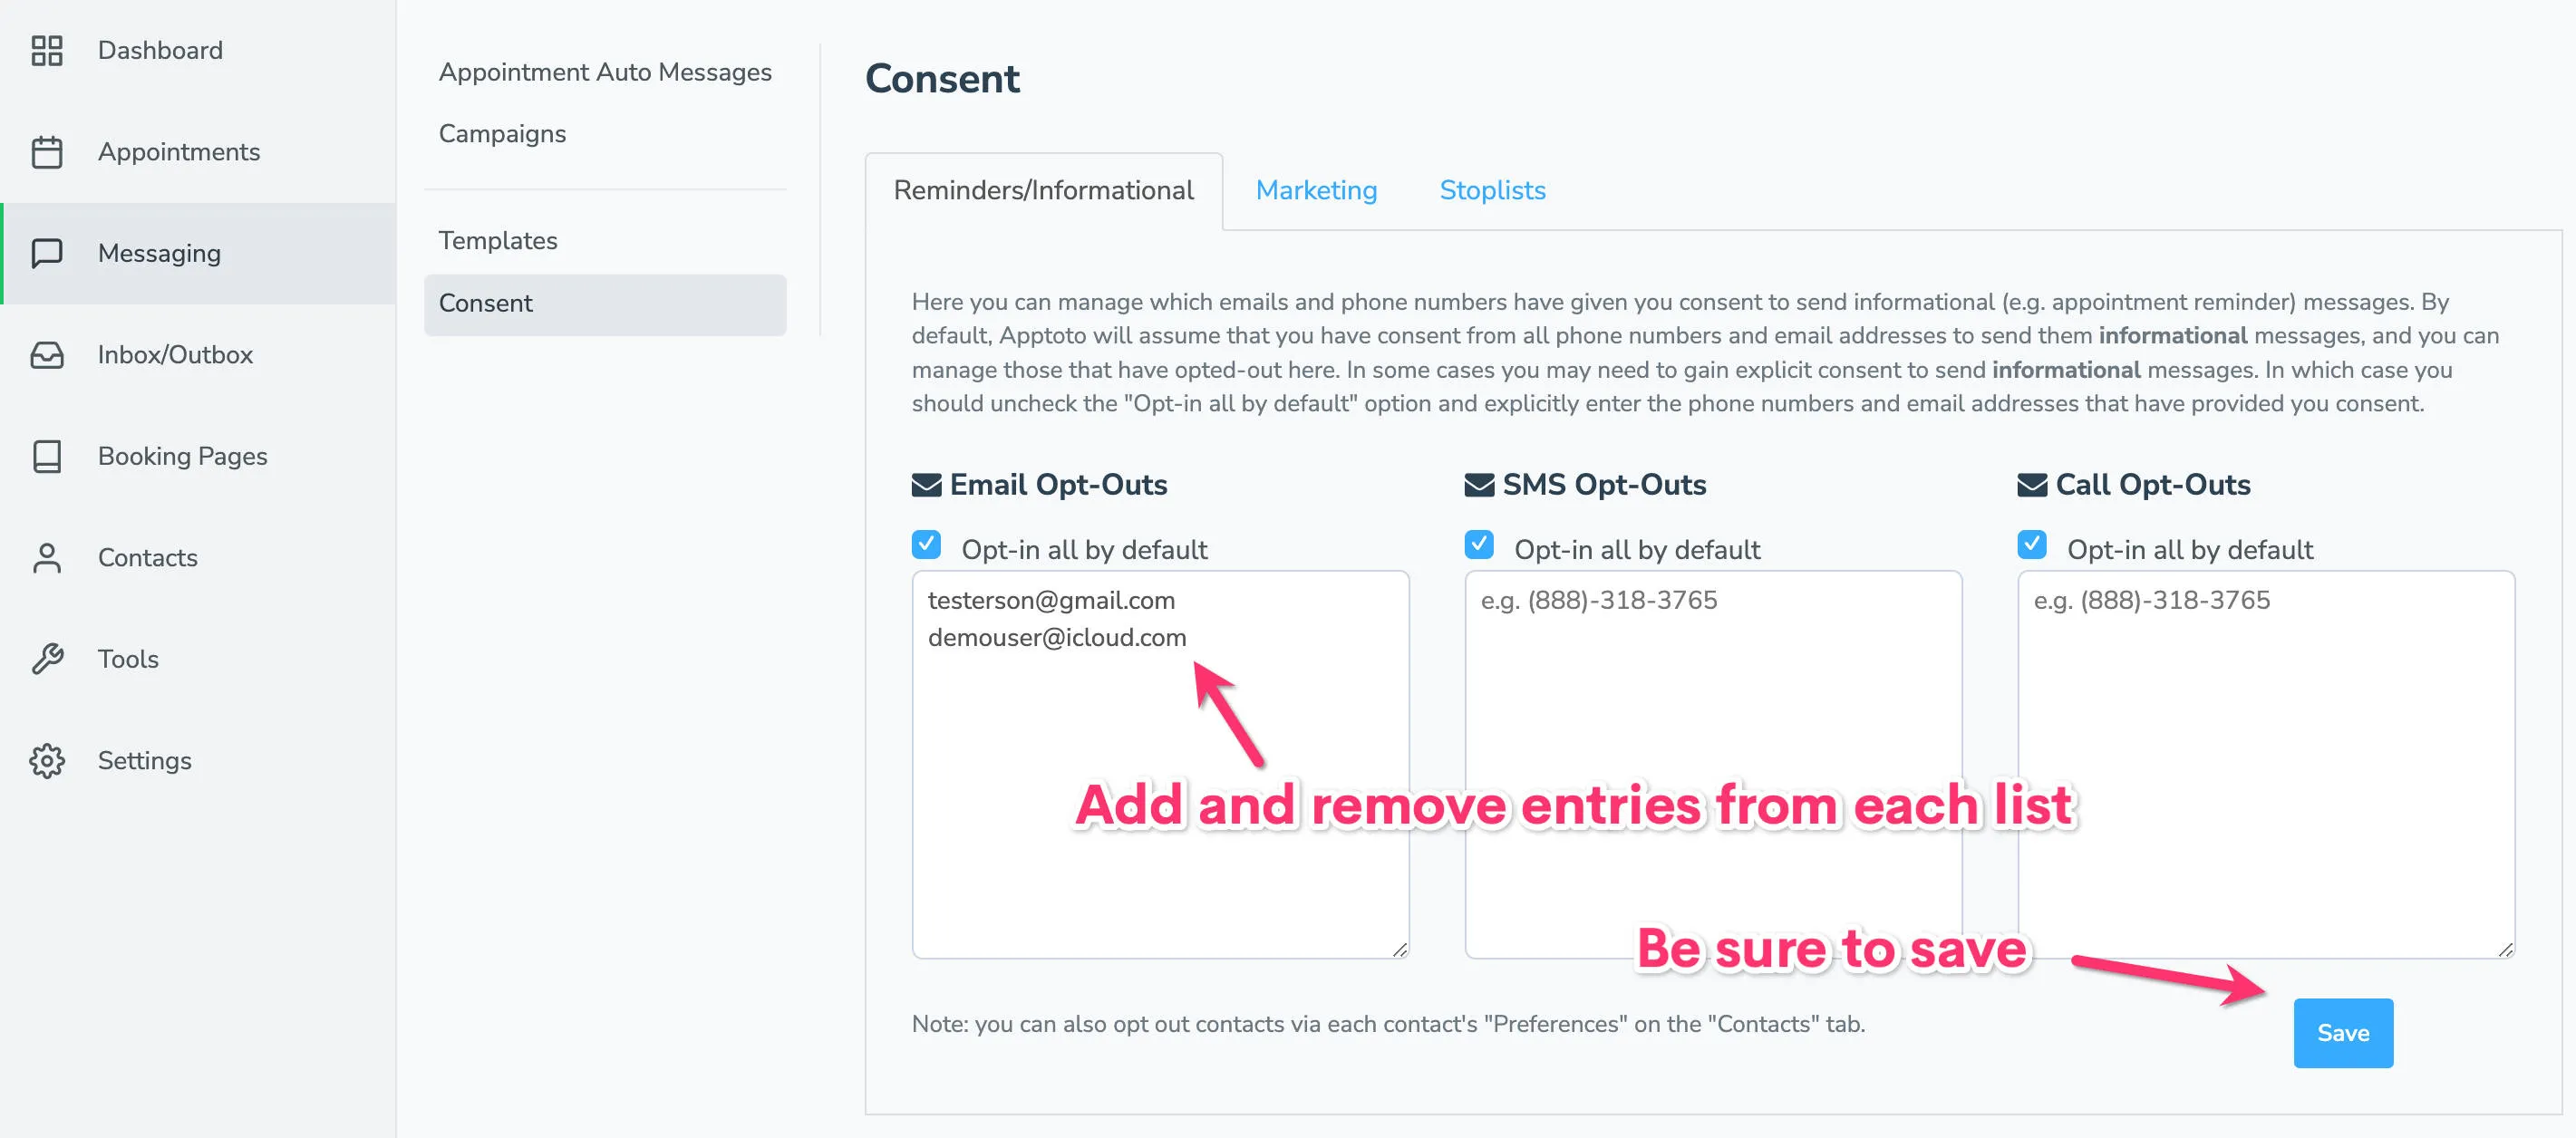
Task: Switch to the Marketing tab
Action: 1317,190
